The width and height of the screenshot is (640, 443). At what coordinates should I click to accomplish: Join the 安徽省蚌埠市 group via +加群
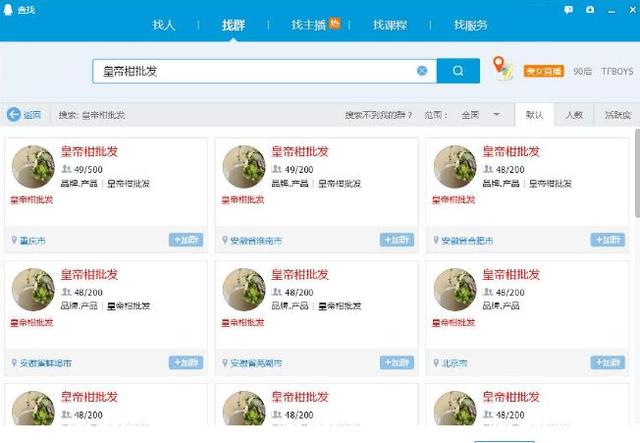coord(186,363)
